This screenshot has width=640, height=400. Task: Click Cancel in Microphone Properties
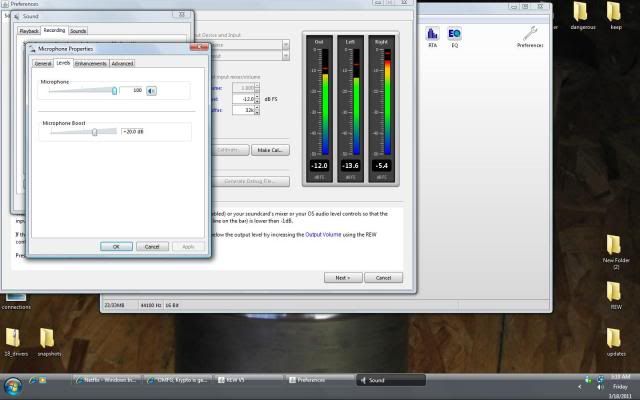click(152, 247)
